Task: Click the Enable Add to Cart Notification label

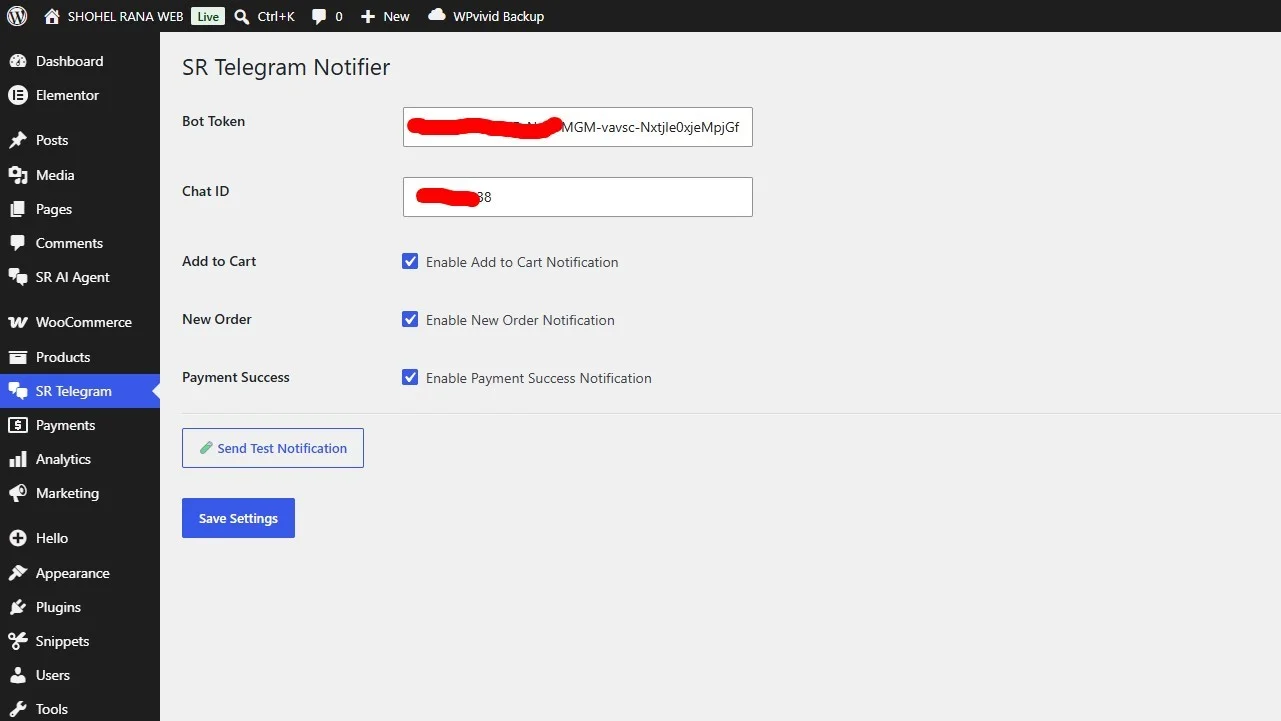Action: pos(522,262)
